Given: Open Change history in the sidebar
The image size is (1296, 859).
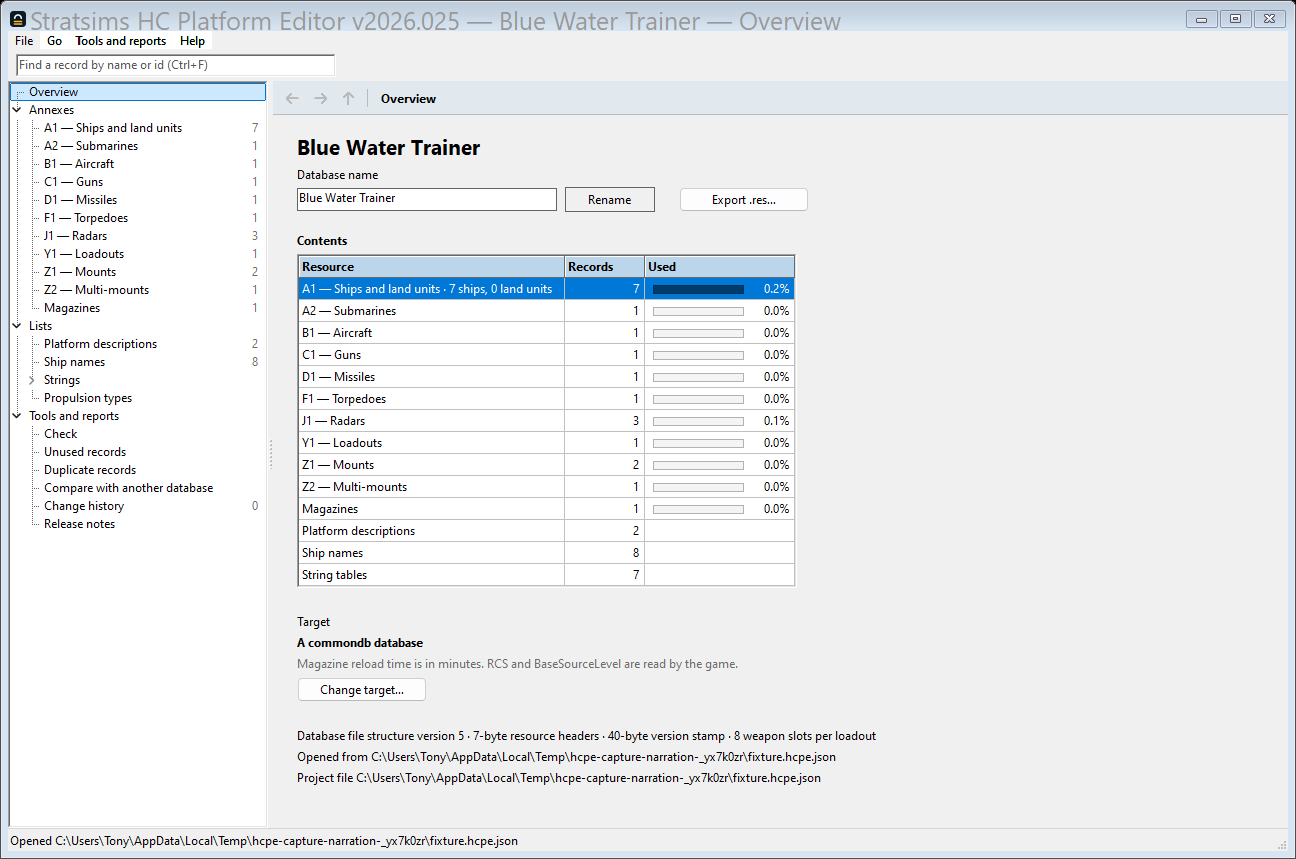Looking at the screenshot, I should (84, 506).
